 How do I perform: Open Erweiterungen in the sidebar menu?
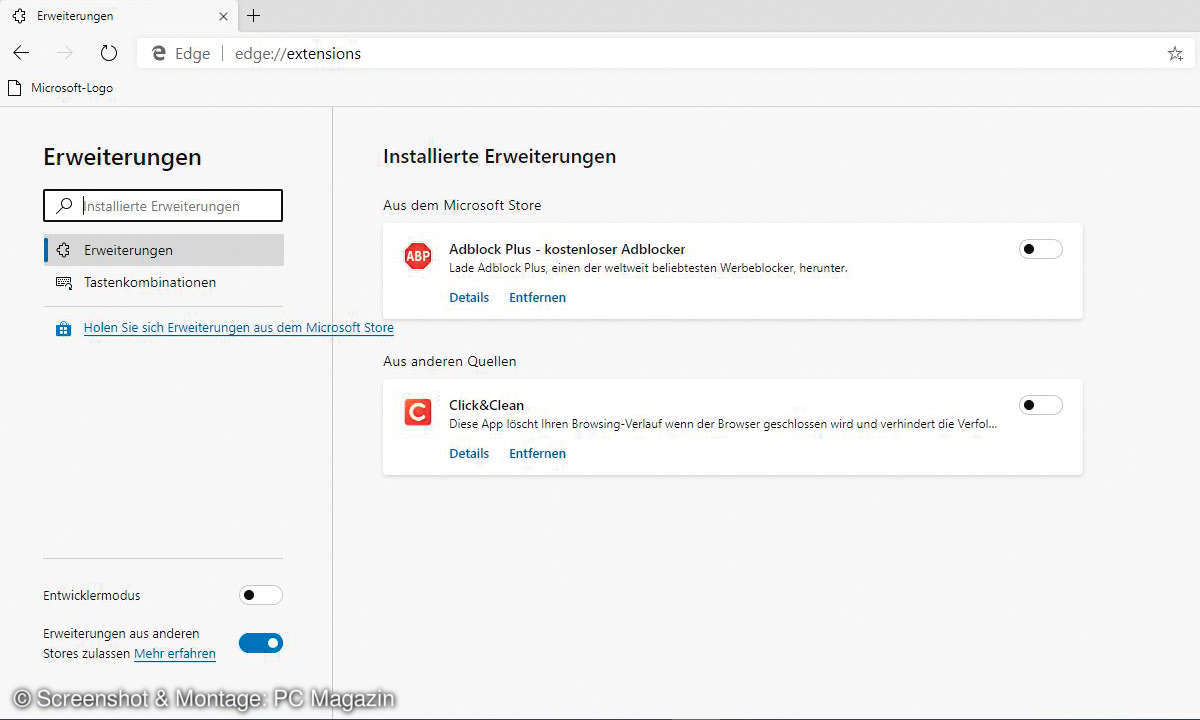(164, 250)
